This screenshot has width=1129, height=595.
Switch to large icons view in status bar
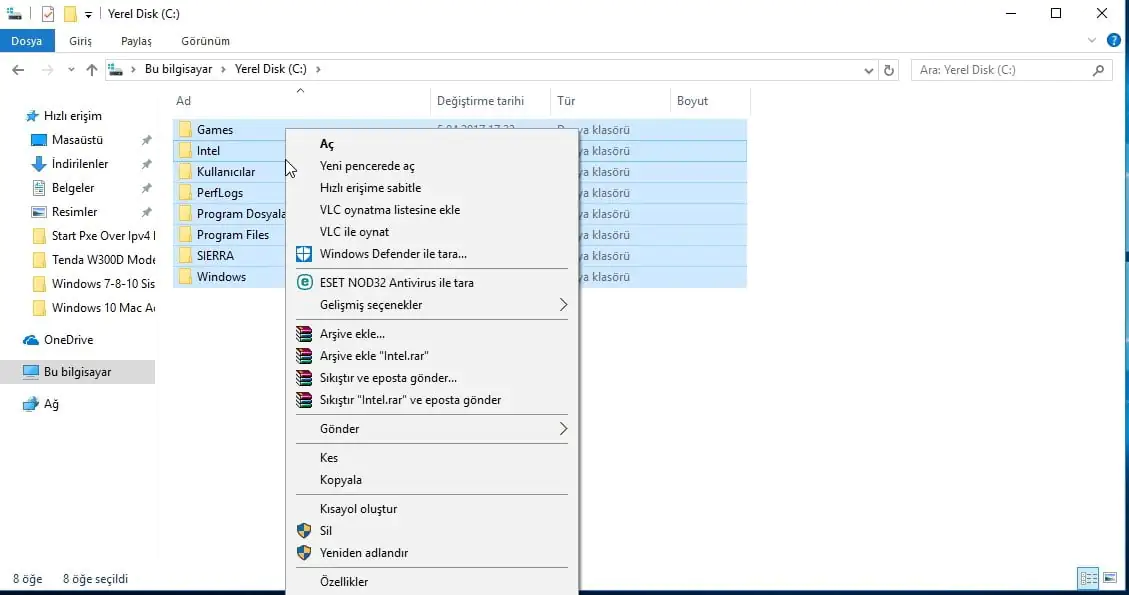click(x=1109, y=579)
